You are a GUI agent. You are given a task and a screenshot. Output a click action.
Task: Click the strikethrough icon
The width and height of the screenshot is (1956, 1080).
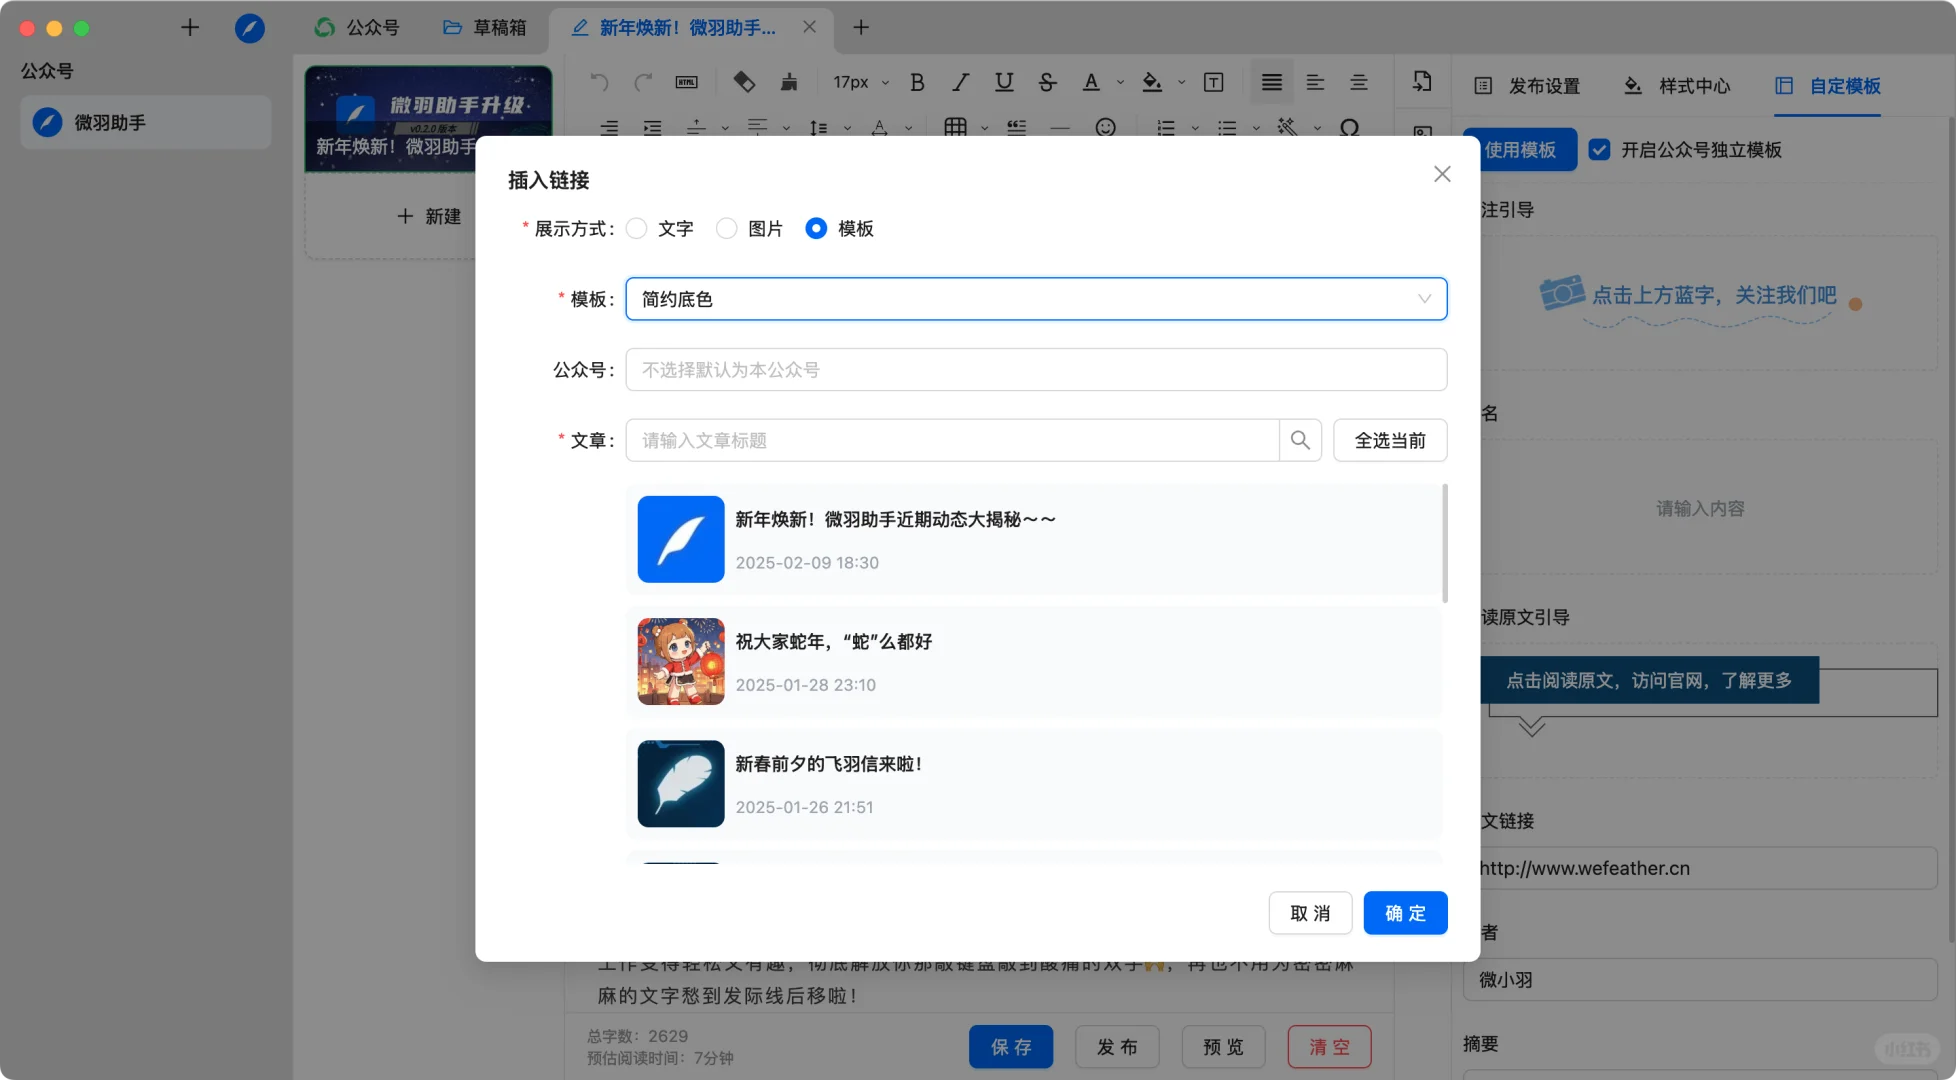1047,82
